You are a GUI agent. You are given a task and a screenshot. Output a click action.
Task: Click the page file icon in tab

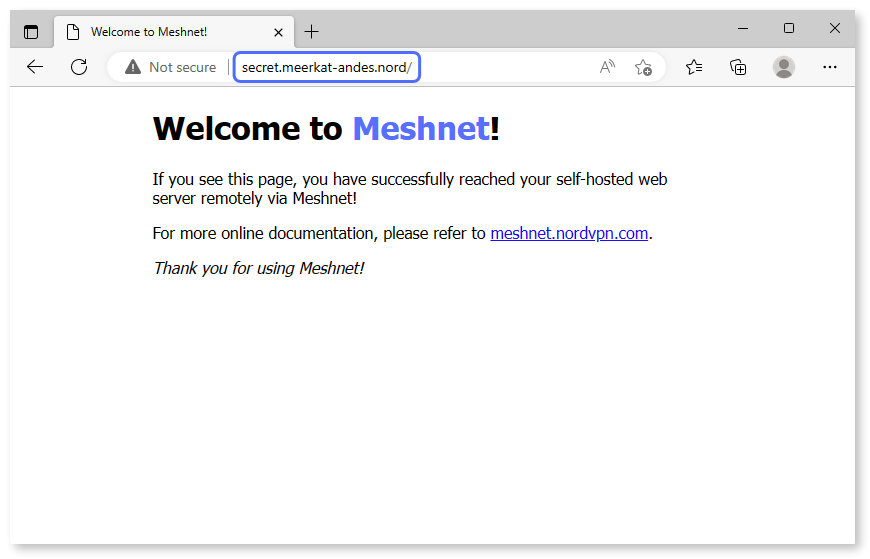[73, 32]
